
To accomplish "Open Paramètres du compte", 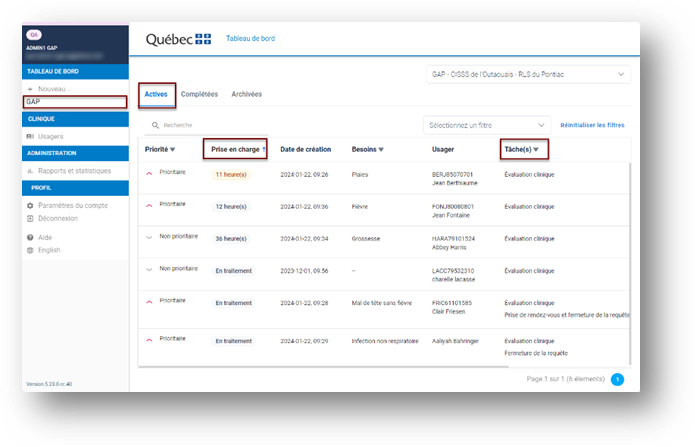I will [73, 206].
